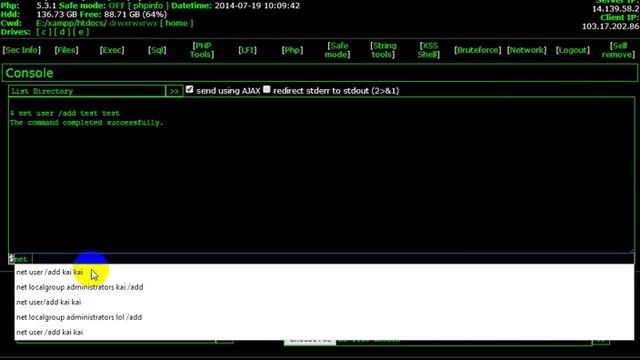Click the Self remove link
The image size is (640, 360).
pos(618,50)
